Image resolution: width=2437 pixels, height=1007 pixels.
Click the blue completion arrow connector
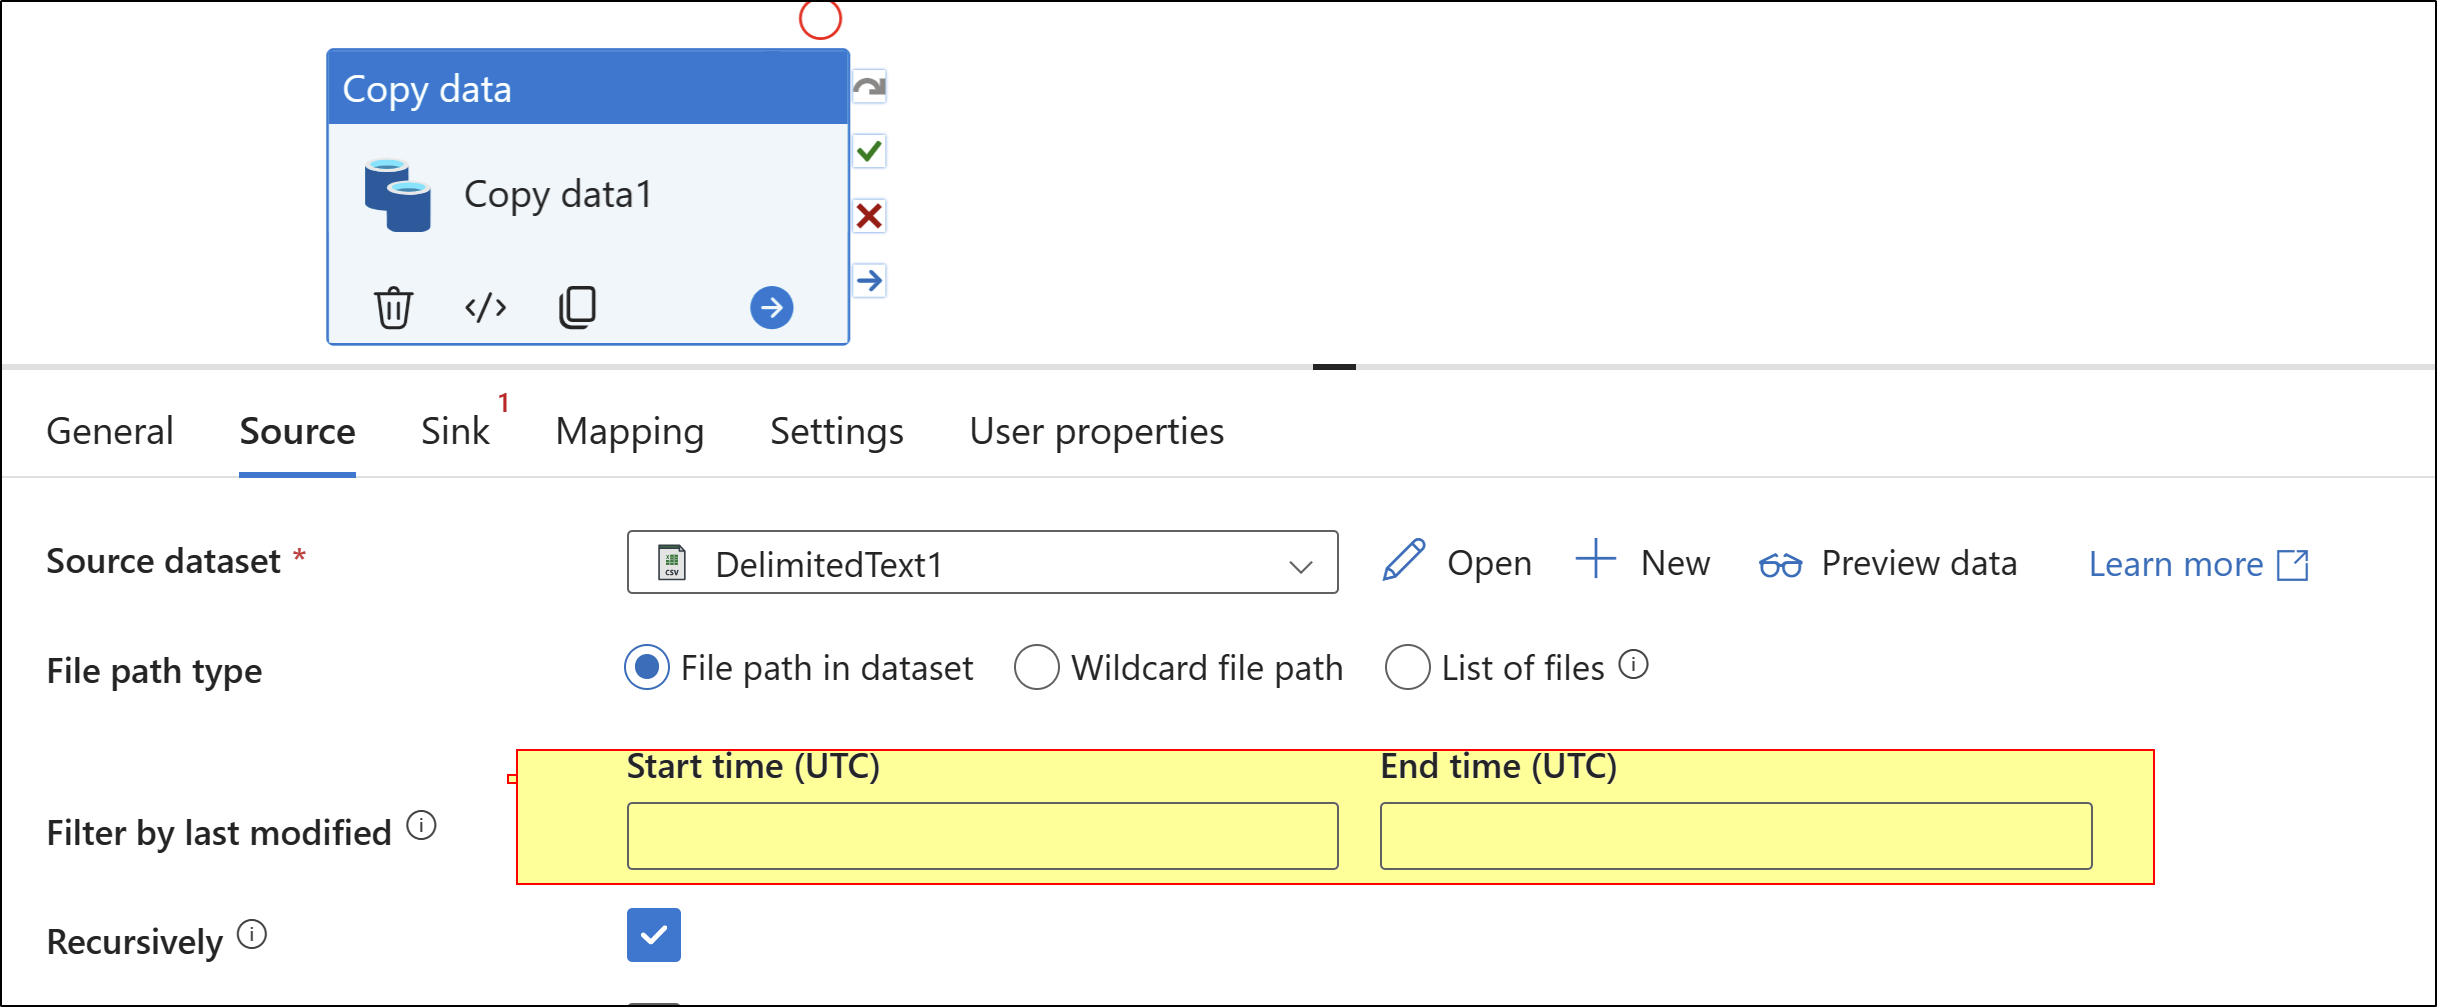click(869, 281)
